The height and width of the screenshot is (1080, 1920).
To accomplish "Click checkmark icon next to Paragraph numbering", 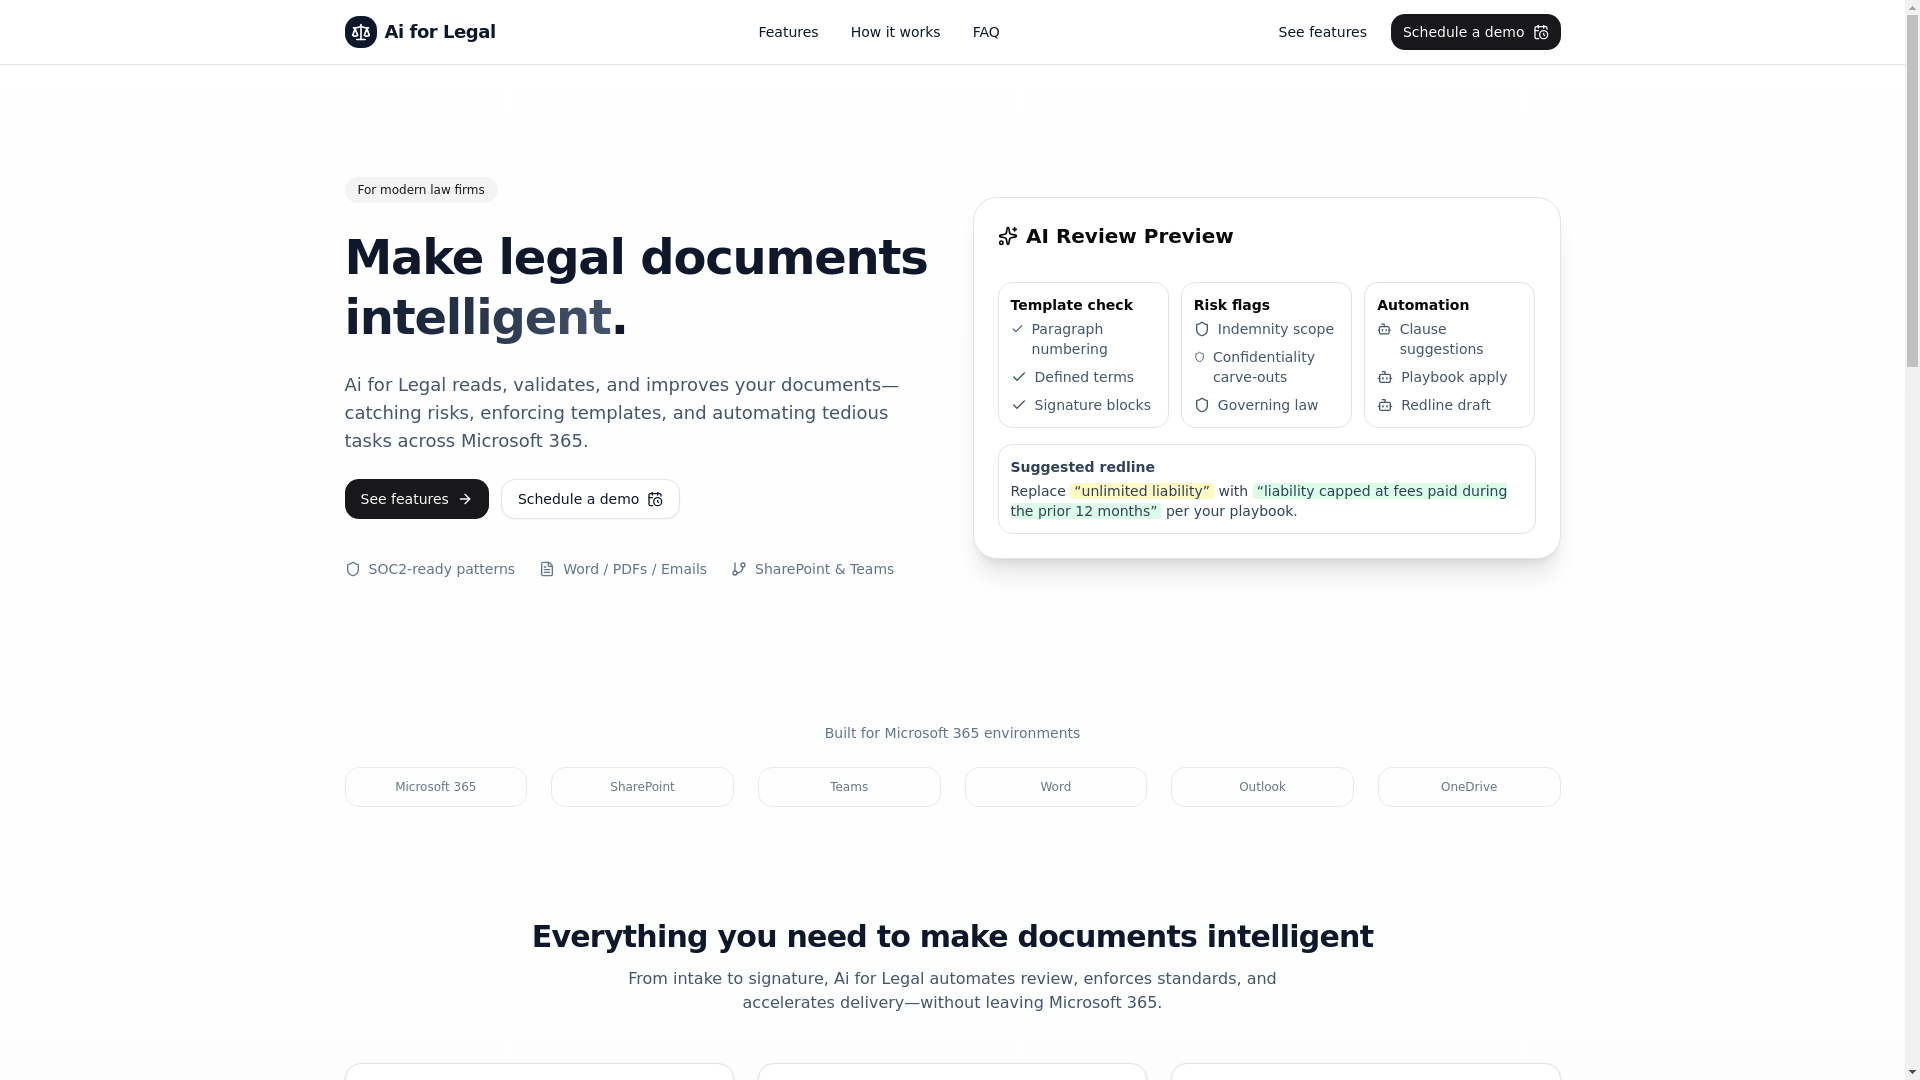I will (1017, 329).
